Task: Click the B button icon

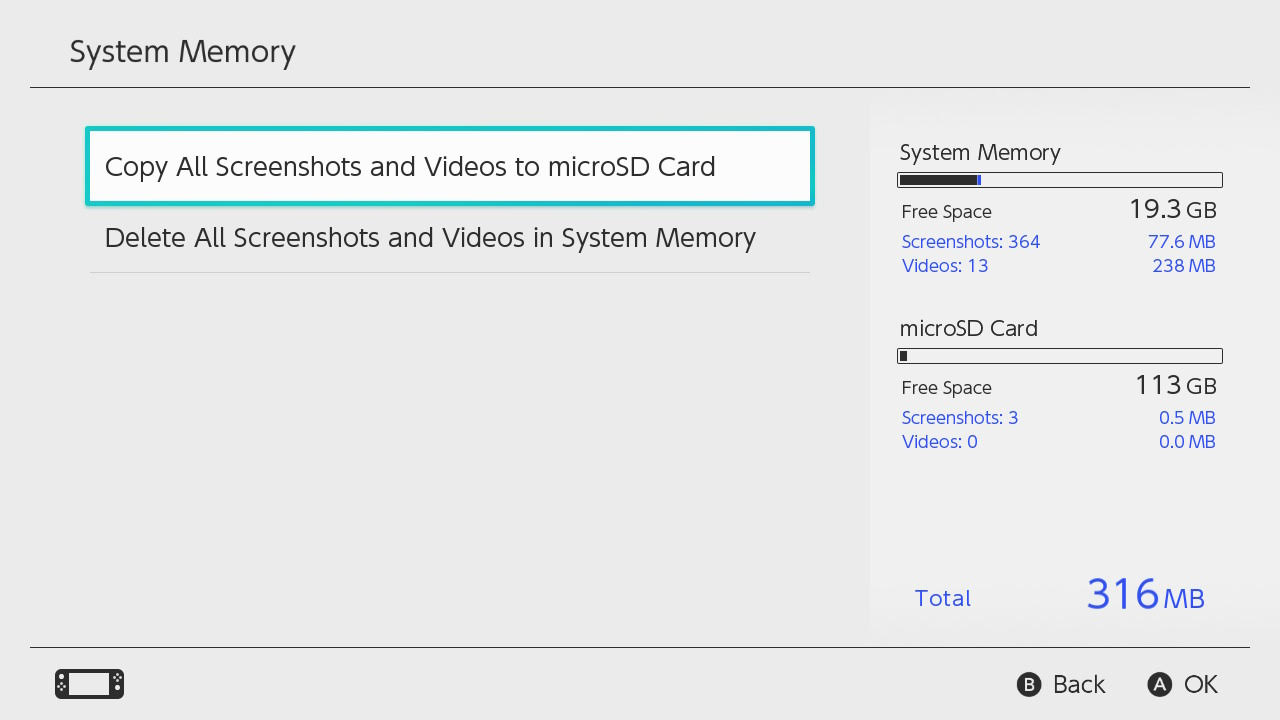Action: point(1029,684)
